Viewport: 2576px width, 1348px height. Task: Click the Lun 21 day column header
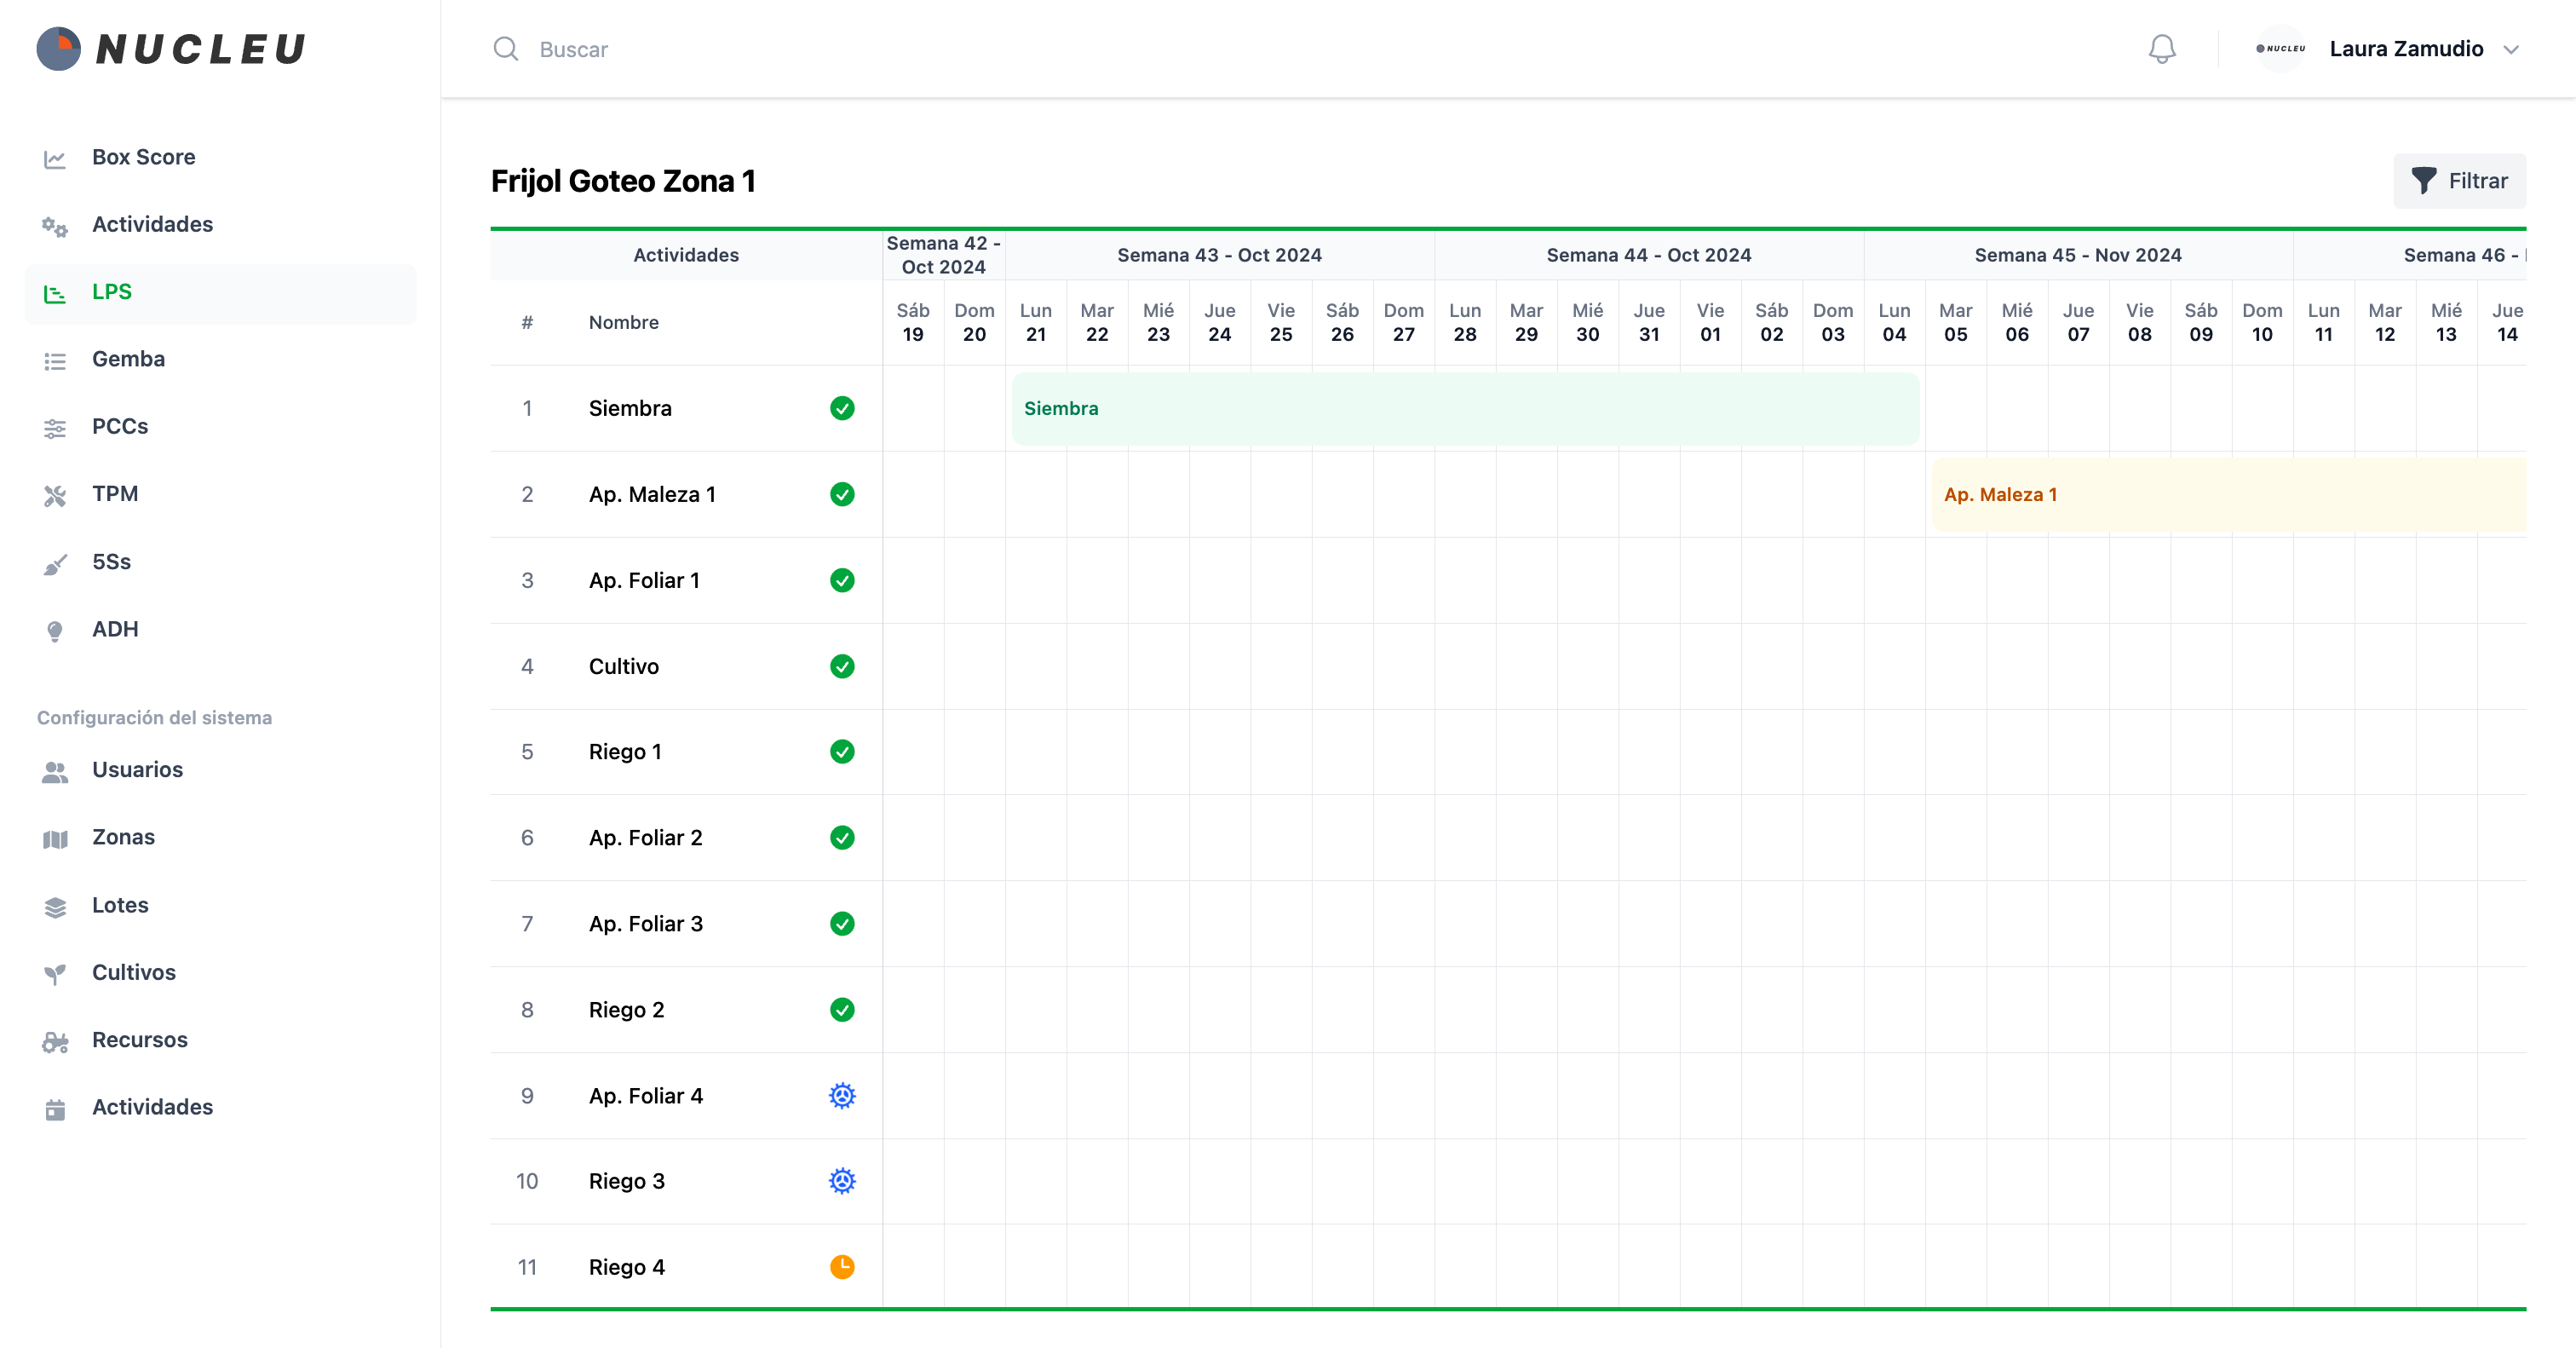point(1035,322)
